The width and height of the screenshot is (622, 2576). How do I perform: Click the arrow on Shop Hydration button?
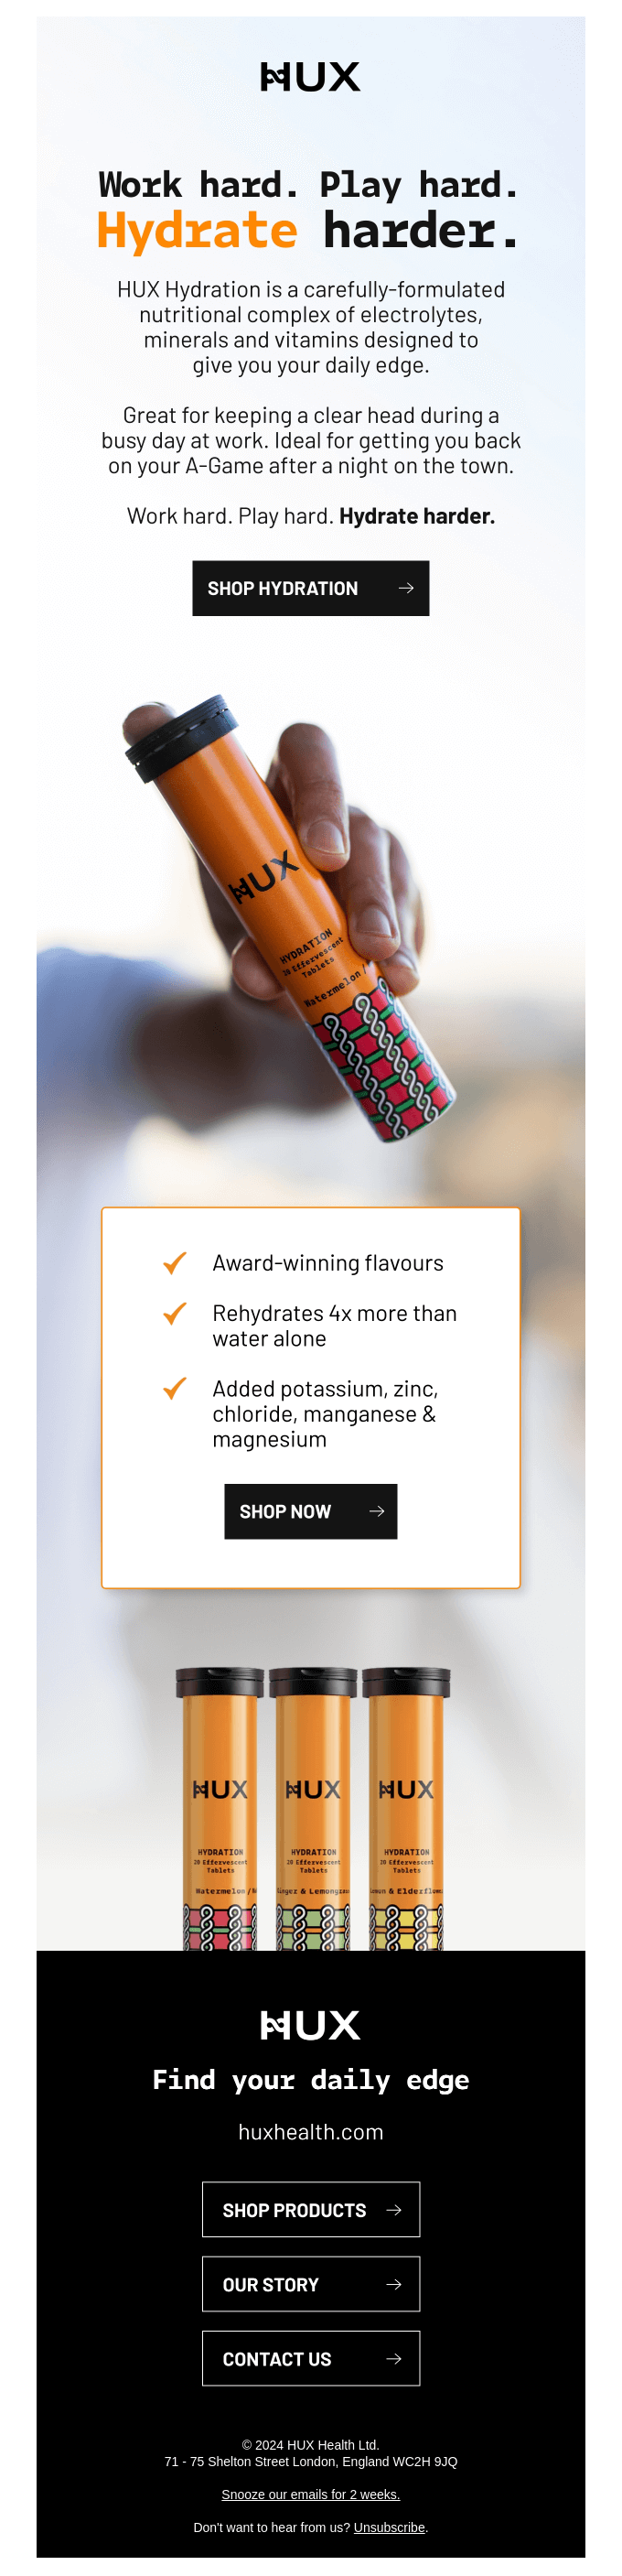(406, 588)
